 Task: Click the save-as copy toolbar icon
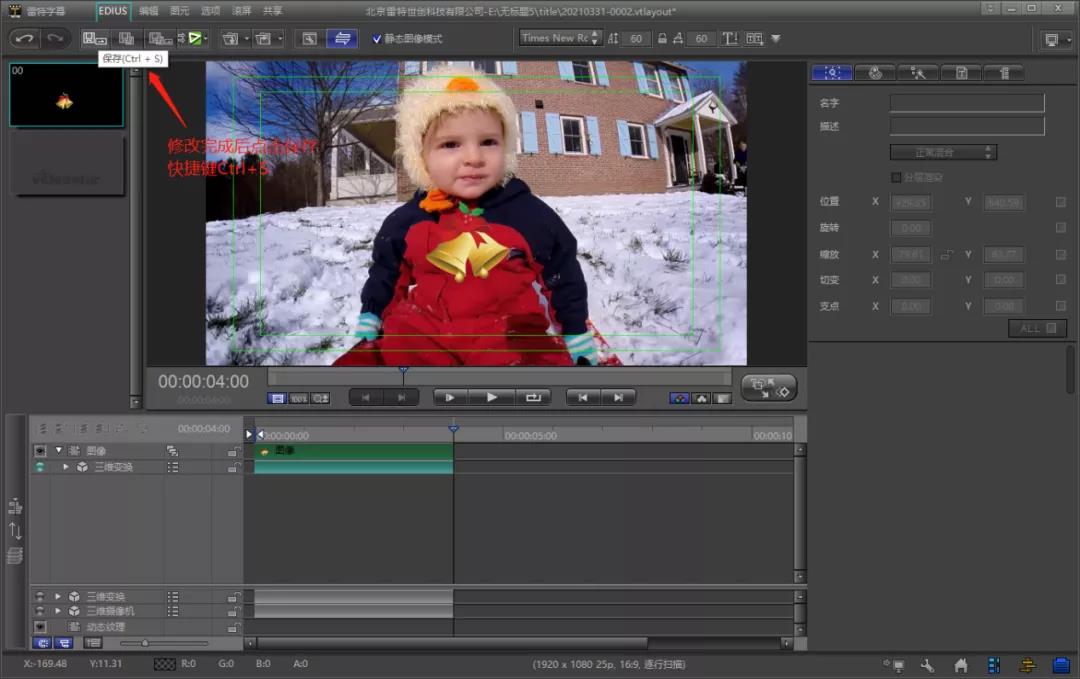click(x=127, y=39)
